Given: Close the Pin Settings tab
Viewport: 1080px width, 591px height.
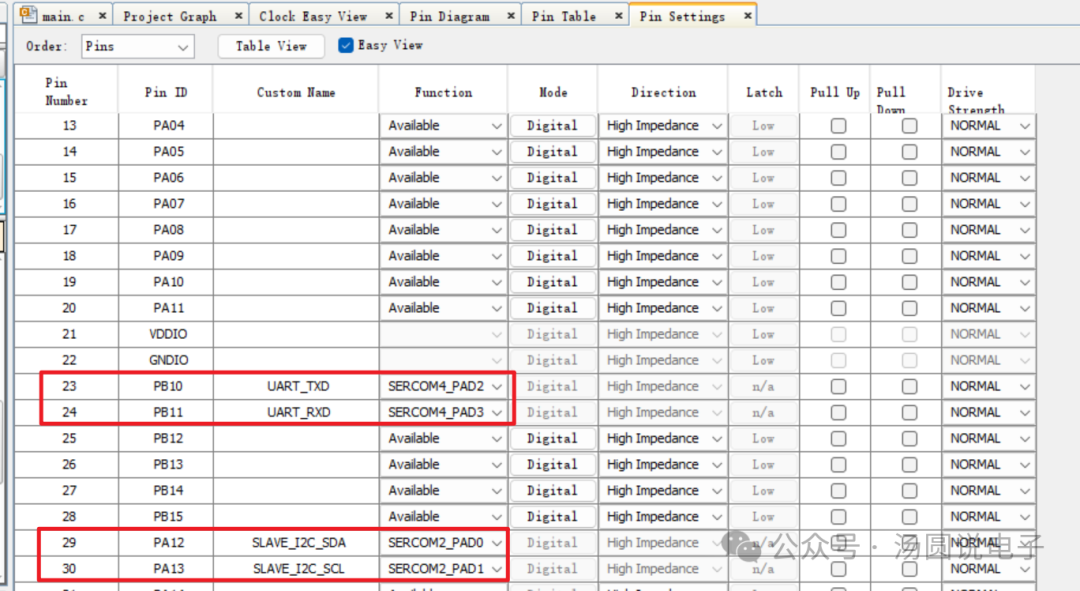Looking at the screenshot, I should pyautogui.click(x=747, y=15).
